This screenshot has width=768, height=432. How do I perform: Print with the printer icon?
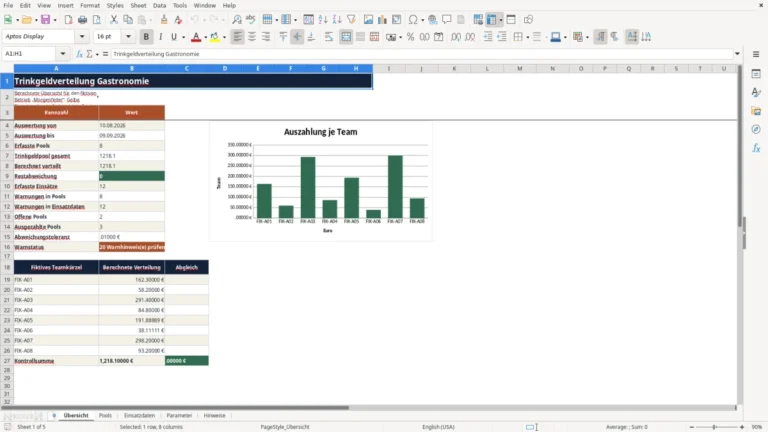click(x=82, y=20)
